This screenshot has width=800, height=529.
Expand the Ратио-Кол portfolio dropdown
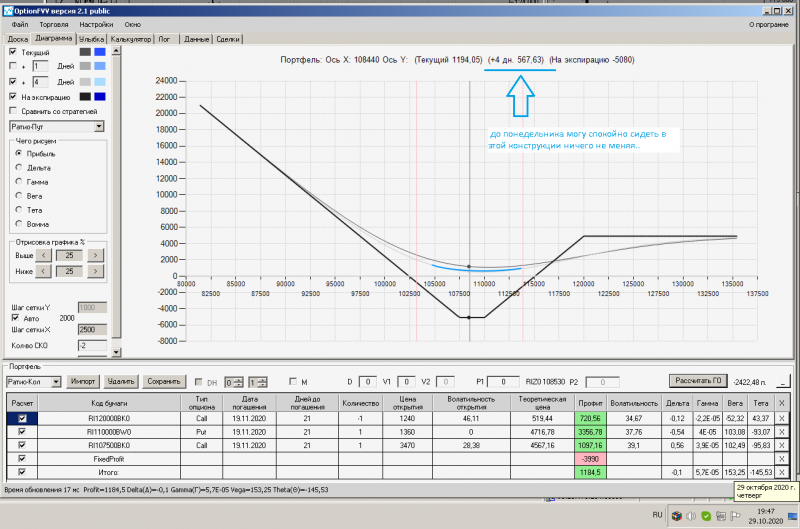coord(56,381)
